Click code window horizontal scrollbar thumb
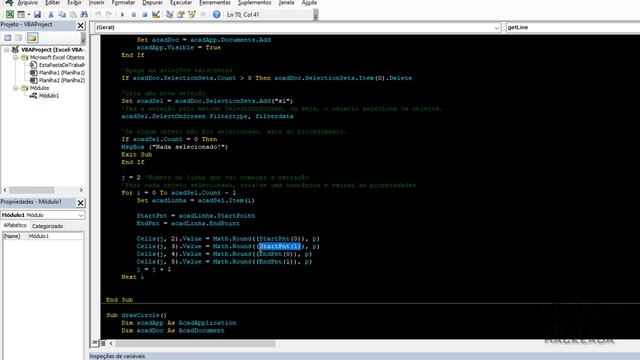The width and height of the screenshot is (640, 360). click(x=195, y=344)
